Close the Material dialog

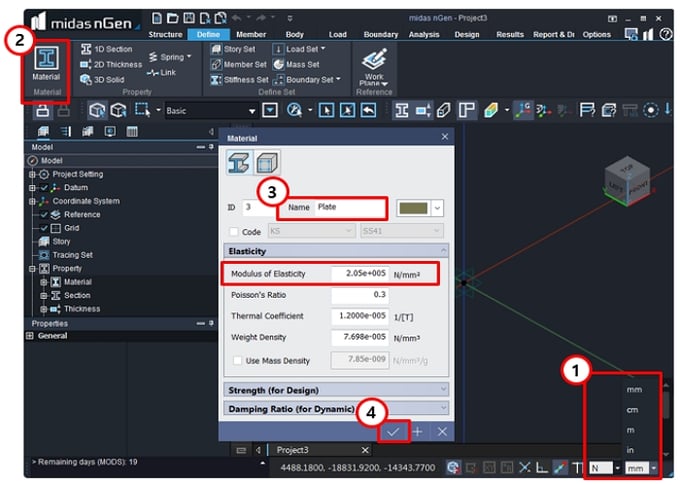tap(445, 137)
